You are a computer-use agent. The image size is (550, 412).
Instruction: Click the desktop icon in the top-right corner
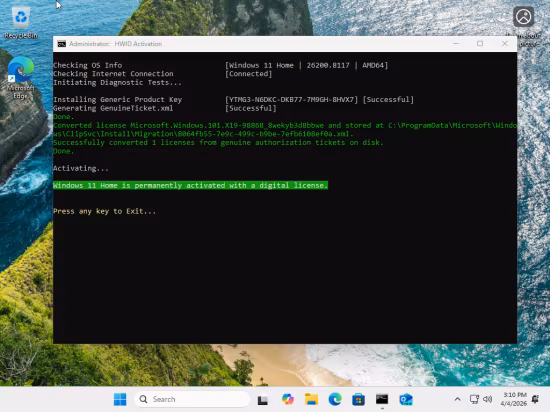pos(523,17)
